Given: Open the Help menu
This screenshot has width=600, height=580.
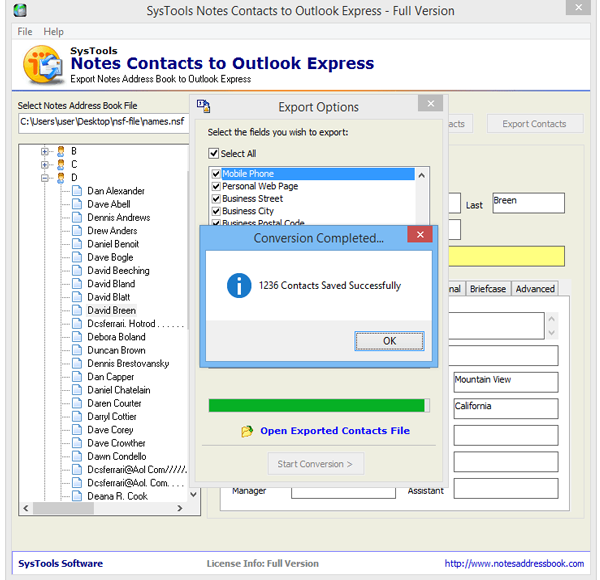Looking at the screenshot, I should point(53,32).
